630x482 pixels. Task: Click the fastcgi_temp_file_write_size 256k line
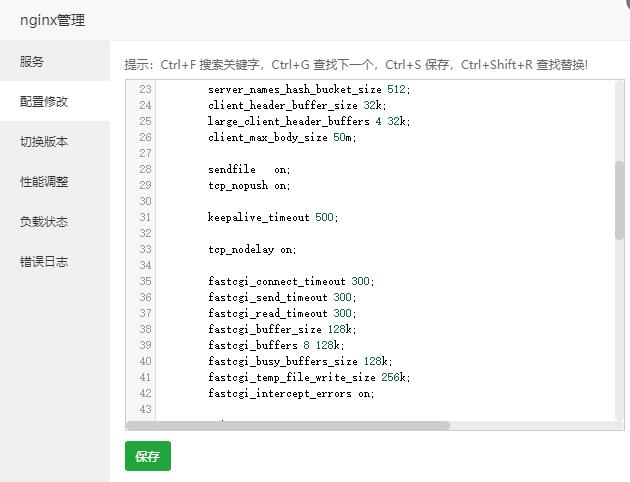click(x=309, y=378)
